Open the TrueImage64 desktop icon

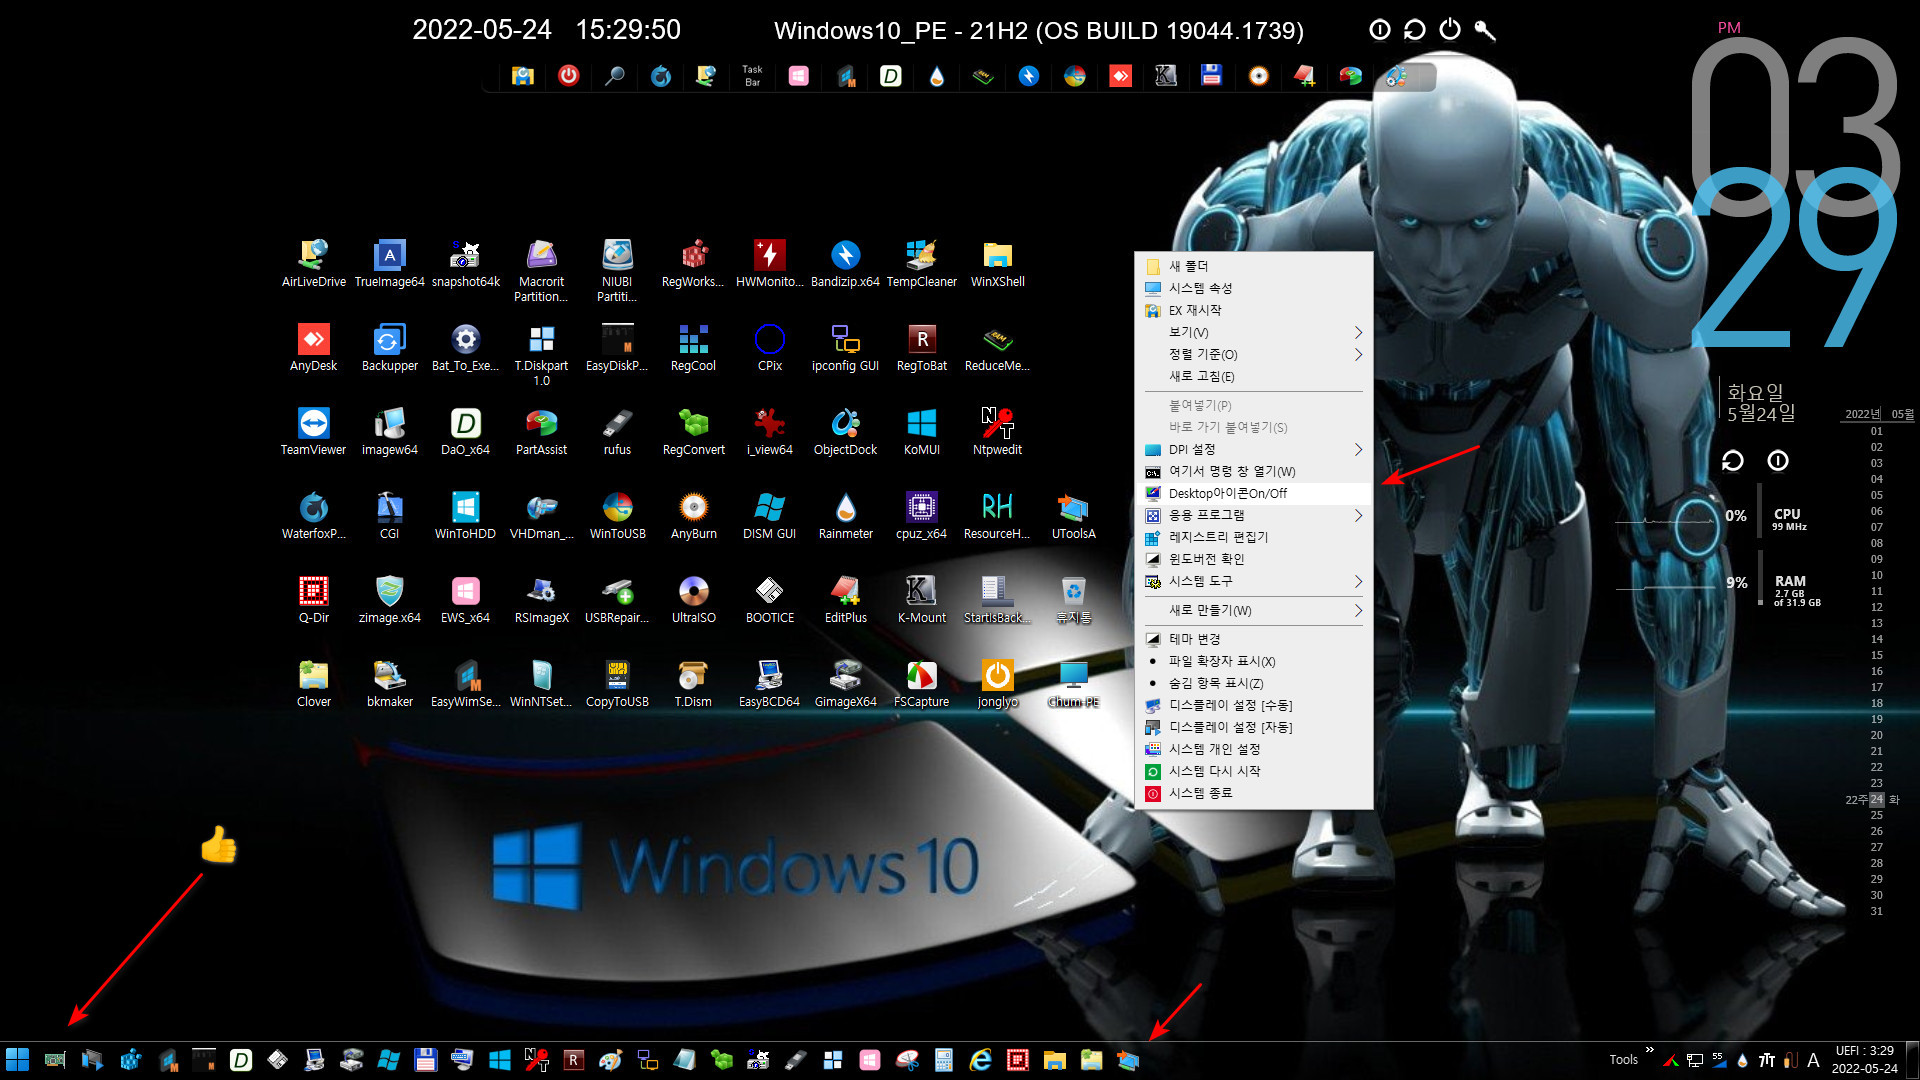(x=389, y=263)
